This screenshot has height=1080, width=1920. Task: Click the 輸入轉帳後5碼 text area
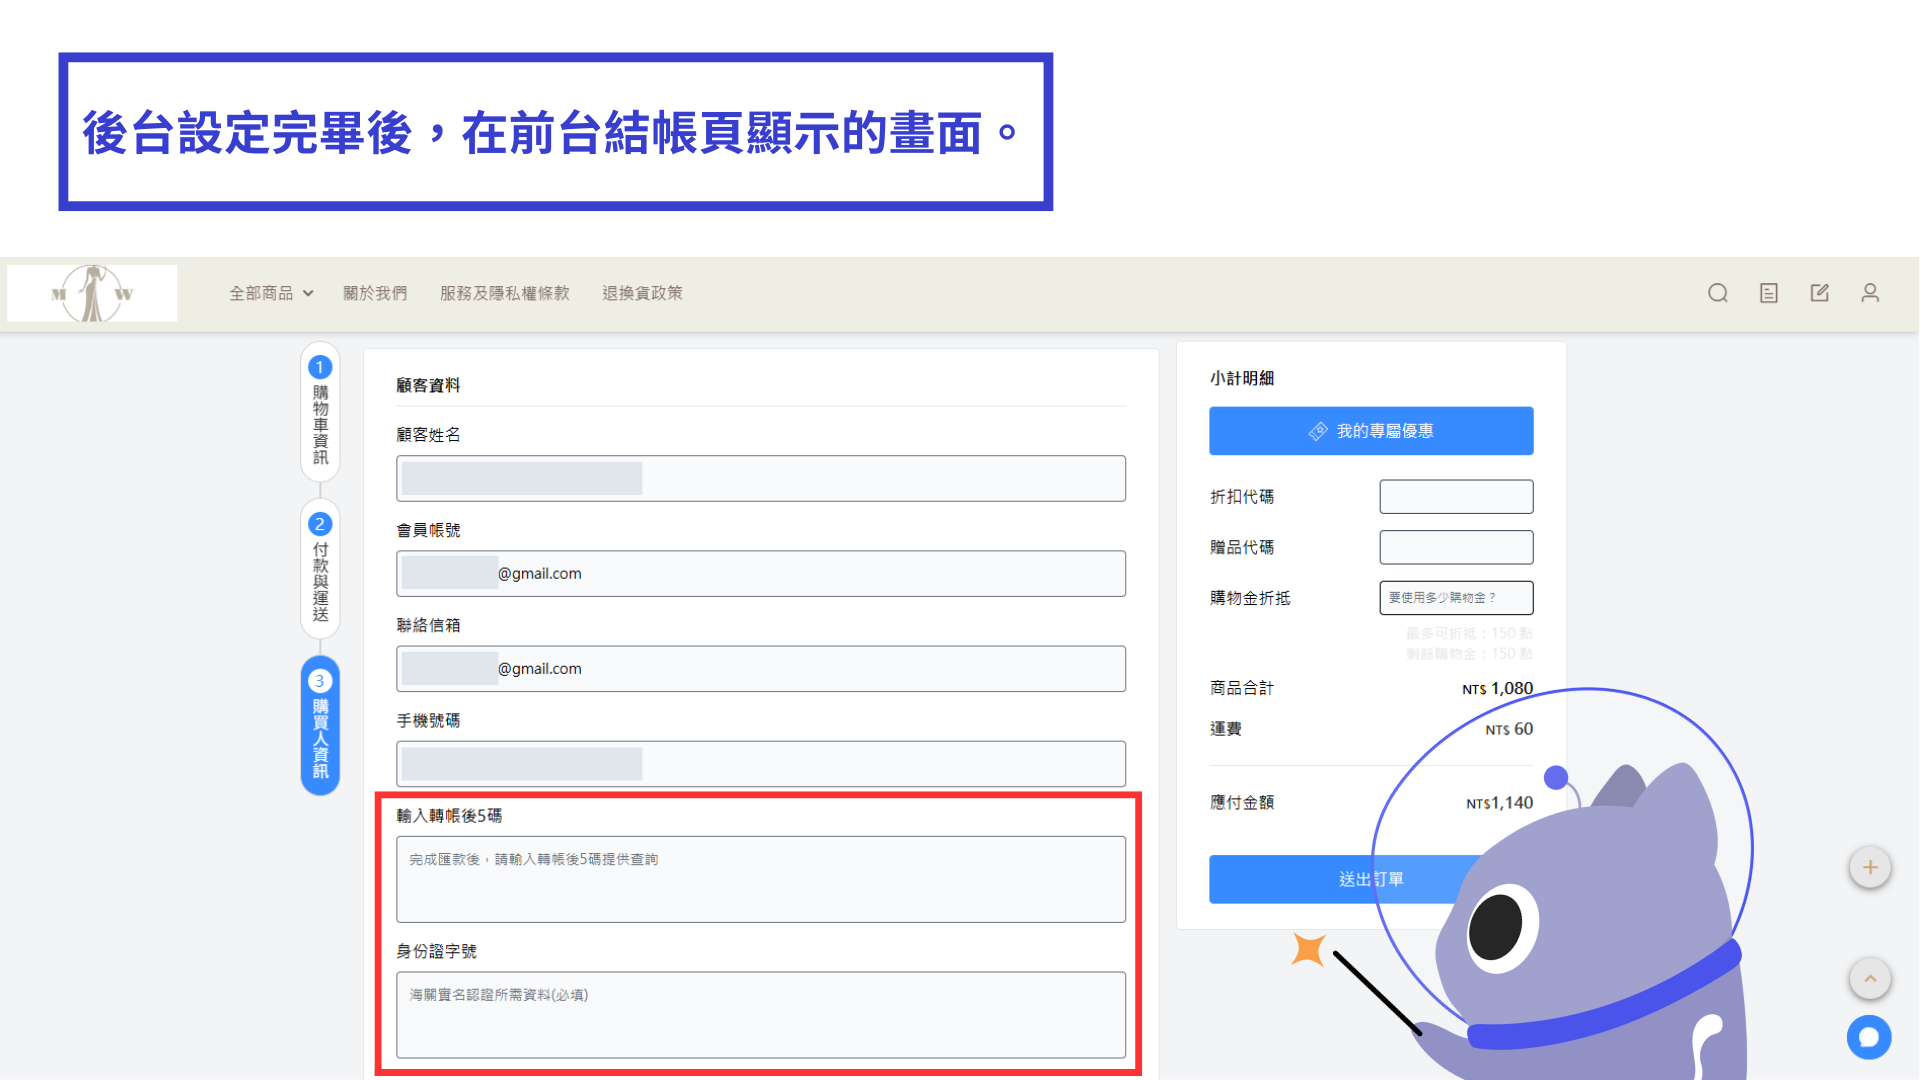[761, 879]
